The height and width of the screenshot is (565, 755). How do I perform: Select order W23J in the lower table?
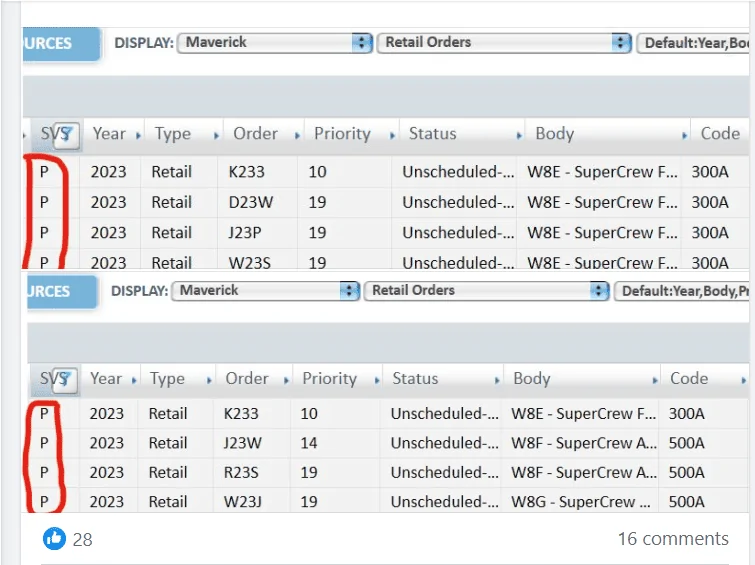[243, 502]
